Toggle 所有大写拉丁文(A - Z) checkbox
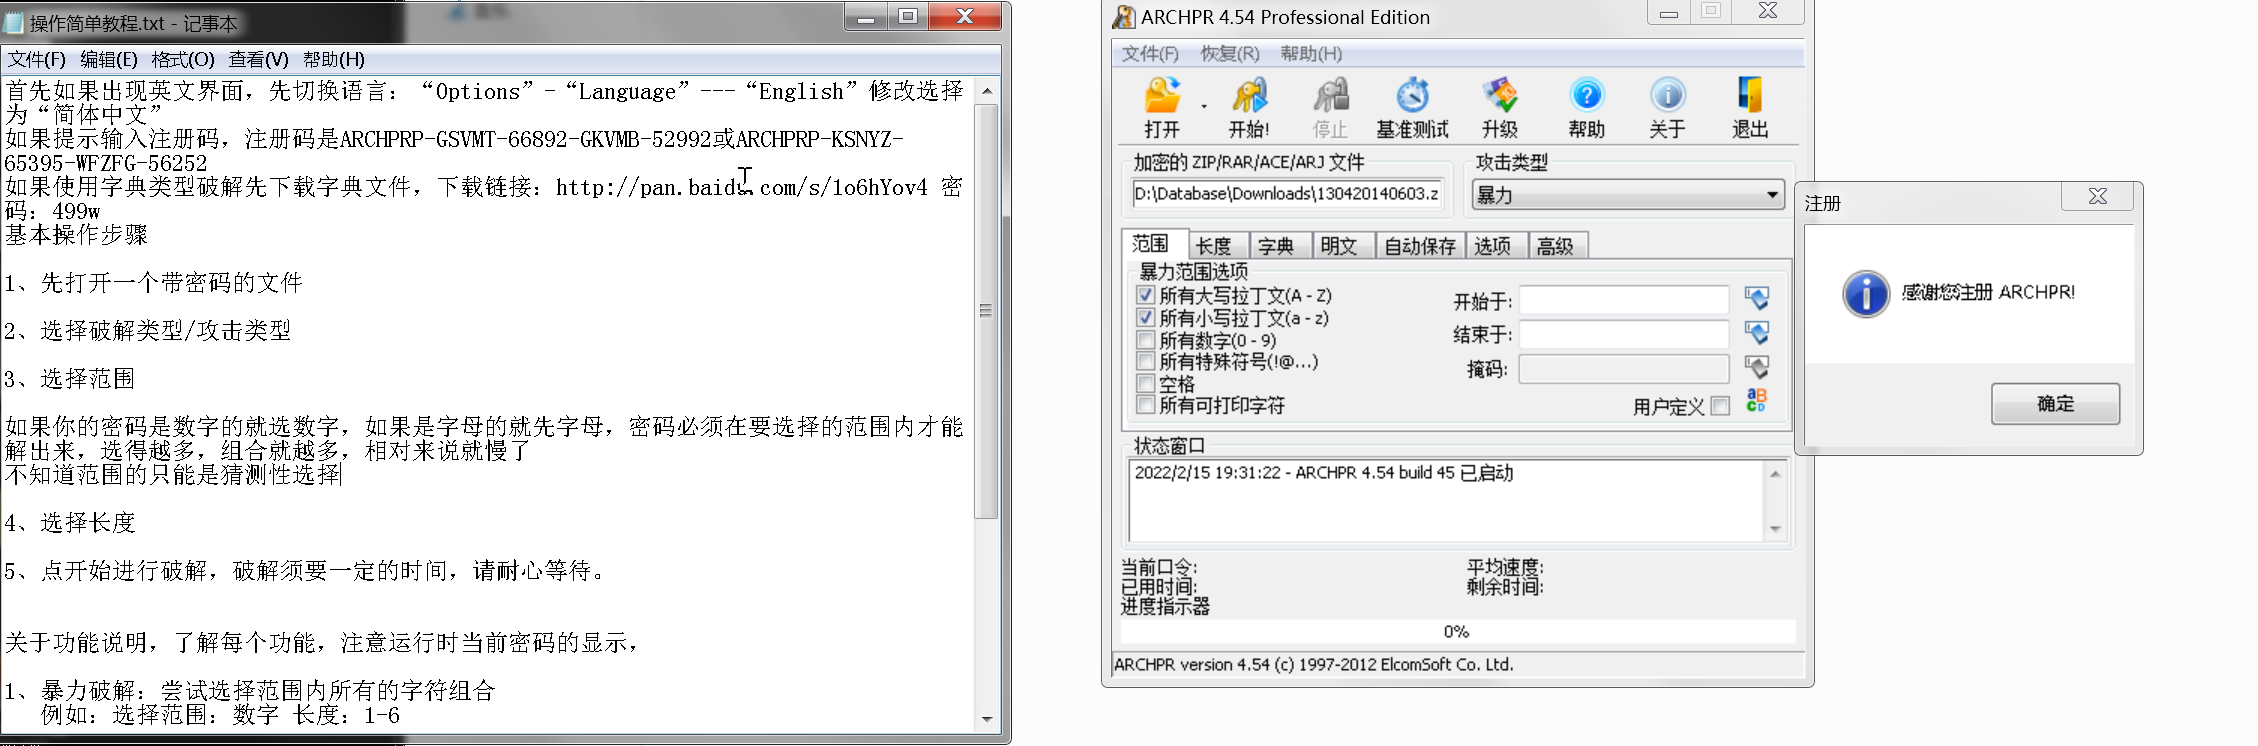Screen dimensions: 2258x746 [1146, 295]
